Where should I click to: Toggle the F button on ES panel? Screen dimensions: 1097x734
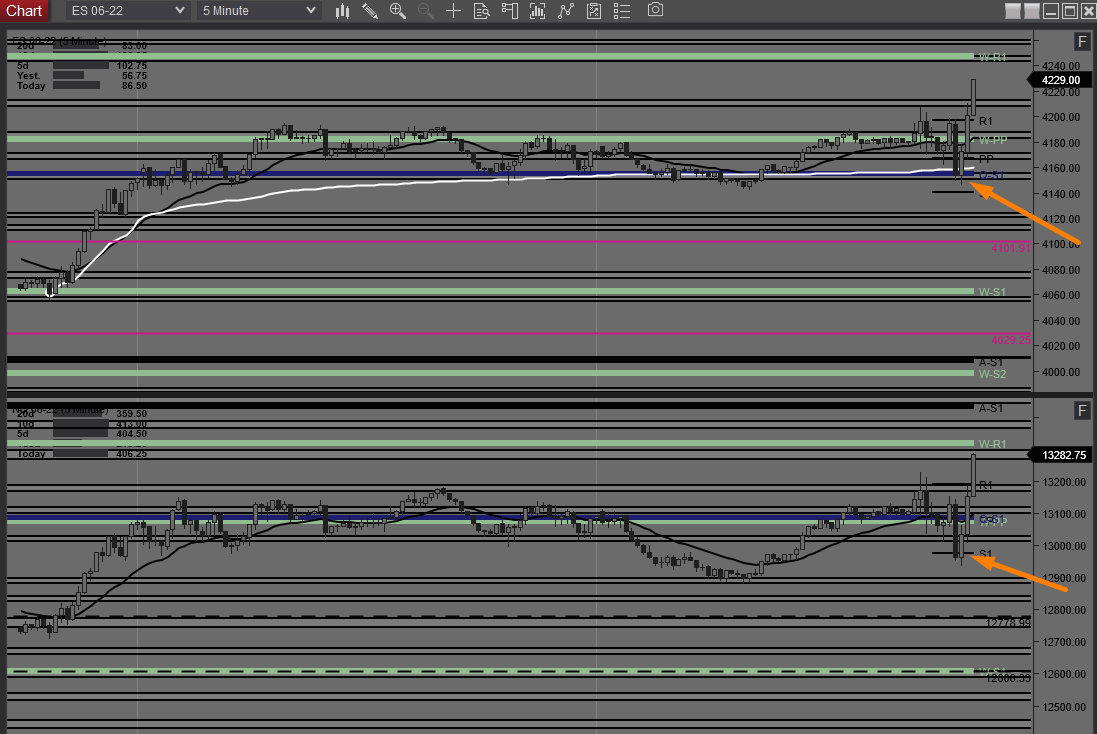[x=1082, y=41]
